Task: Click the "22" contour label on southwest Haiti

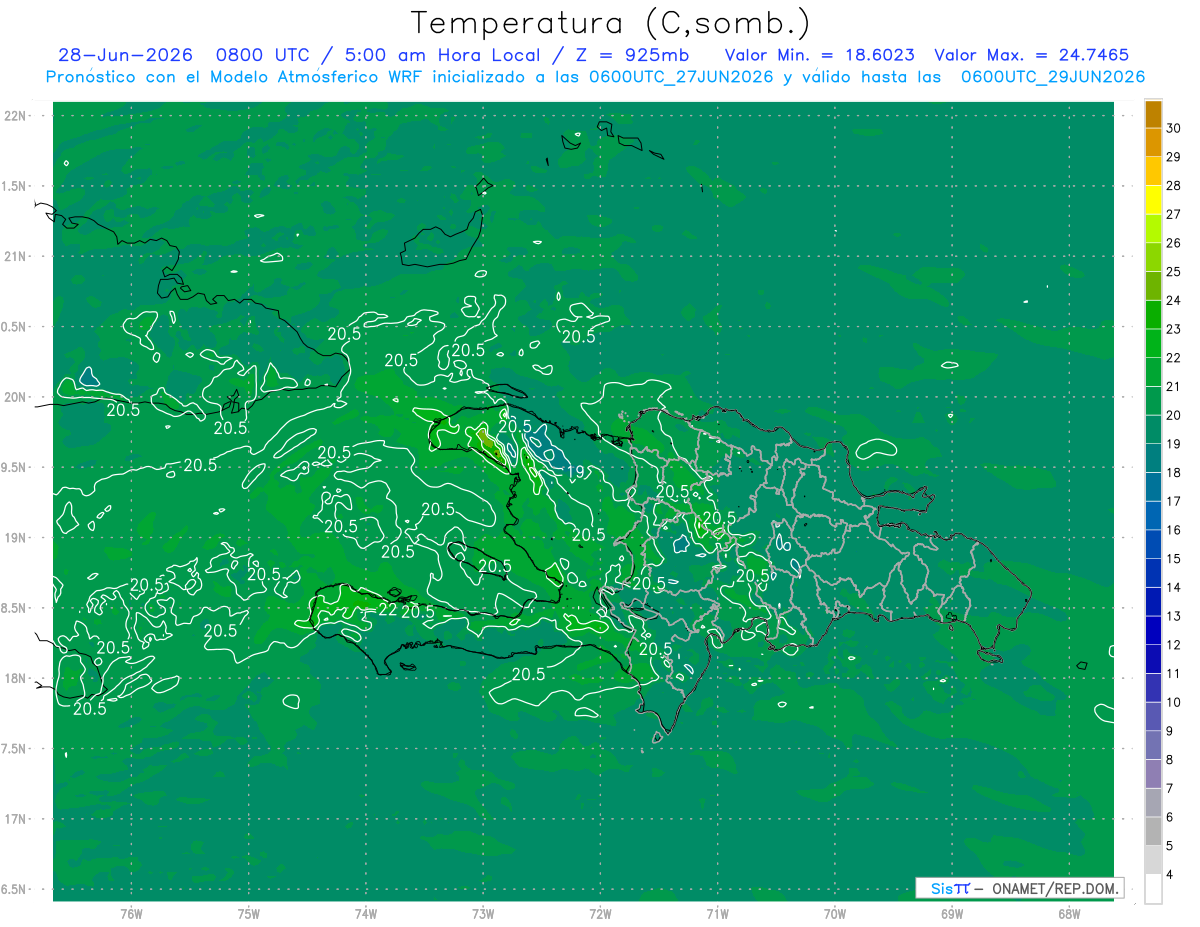Action: click(x=387, y=609)
